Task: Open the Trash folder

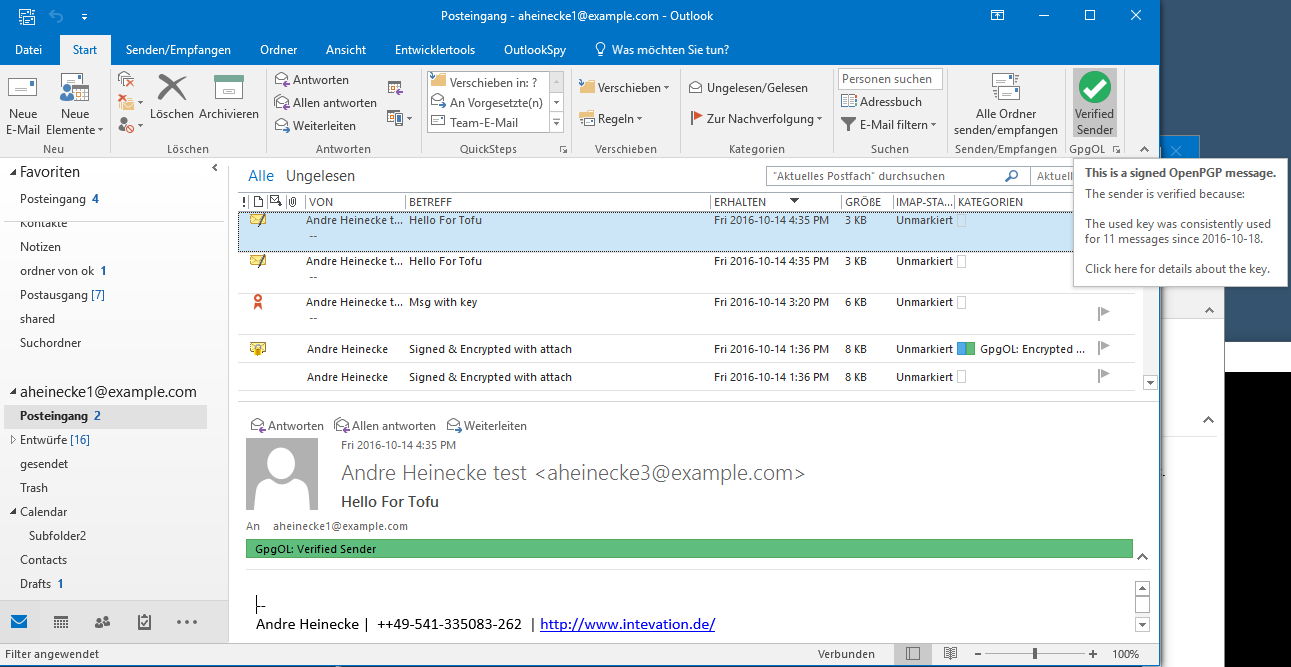Action: click(34, 488)
